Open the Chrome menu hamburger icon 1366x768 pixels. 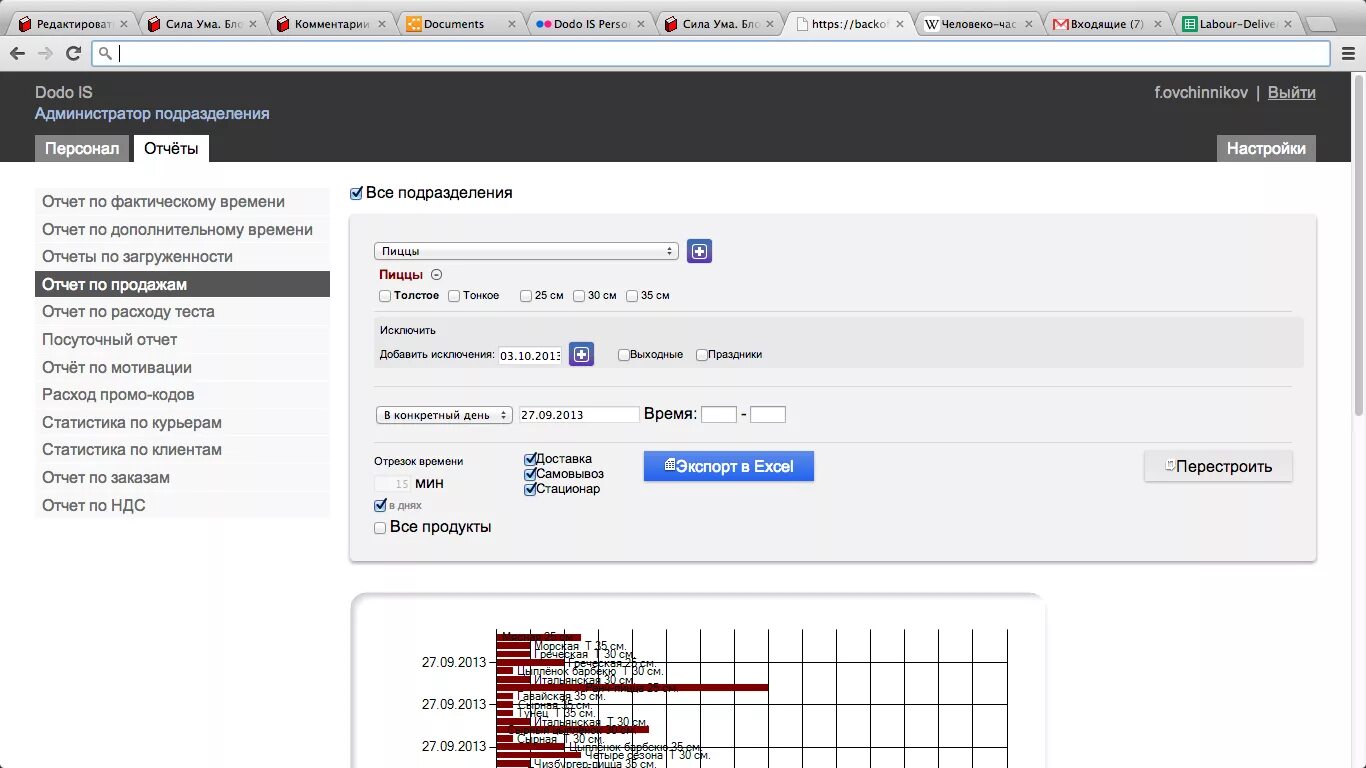click(x=1349, y=54)
